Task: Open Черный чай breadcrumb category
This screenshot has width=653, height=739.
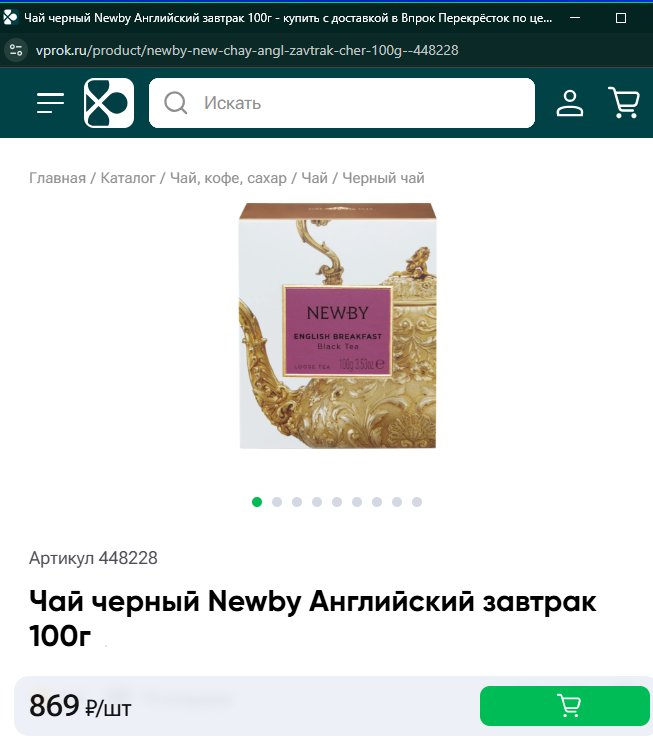Action: 383,178
